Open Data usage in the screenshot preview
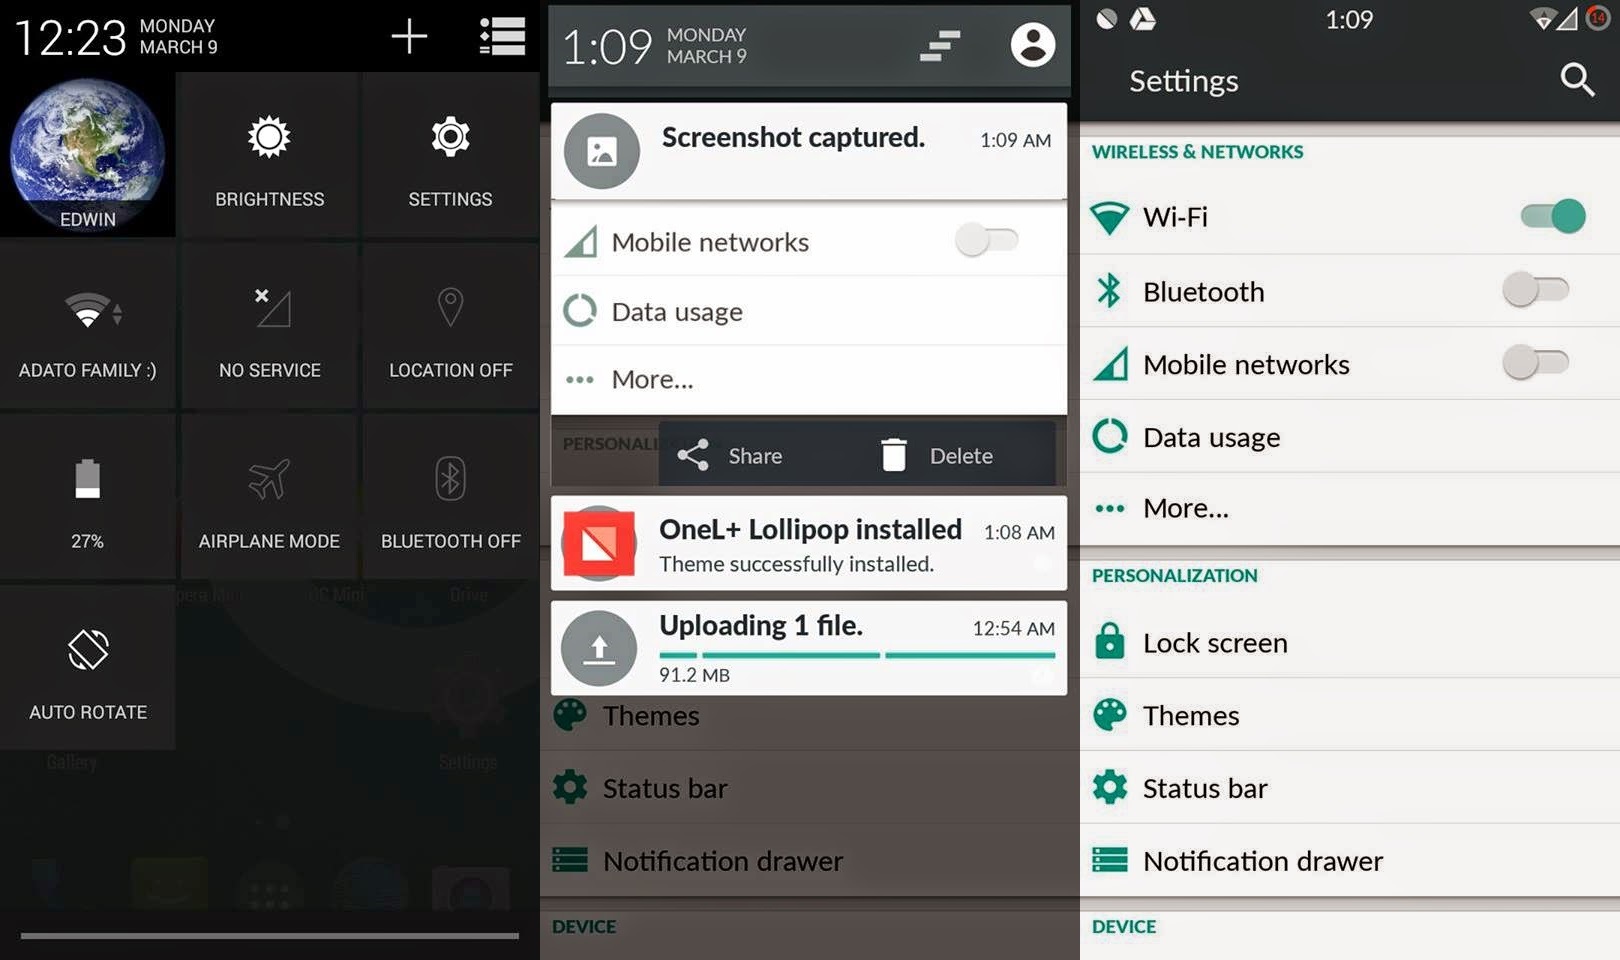The image size is (1620, 960). pyautogui.click(x=809, y=311)
